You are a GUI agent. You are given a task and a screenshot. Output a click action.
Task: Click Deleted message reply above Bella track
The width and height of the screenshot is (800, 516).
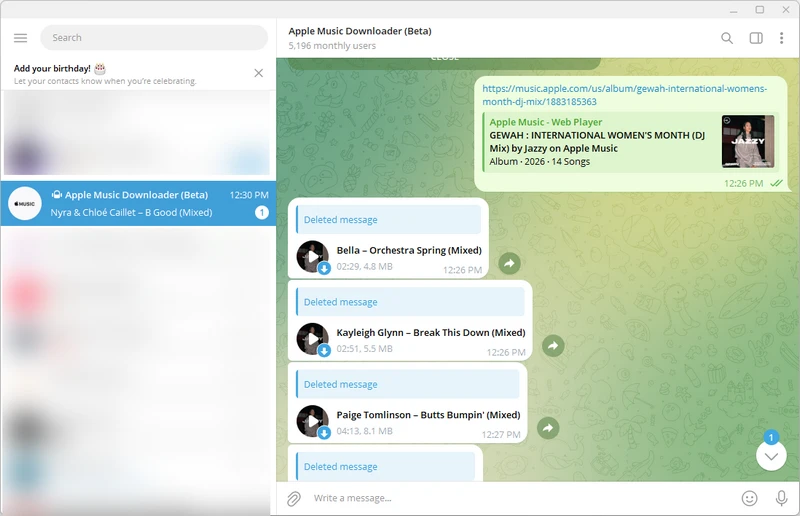[389, 219]
